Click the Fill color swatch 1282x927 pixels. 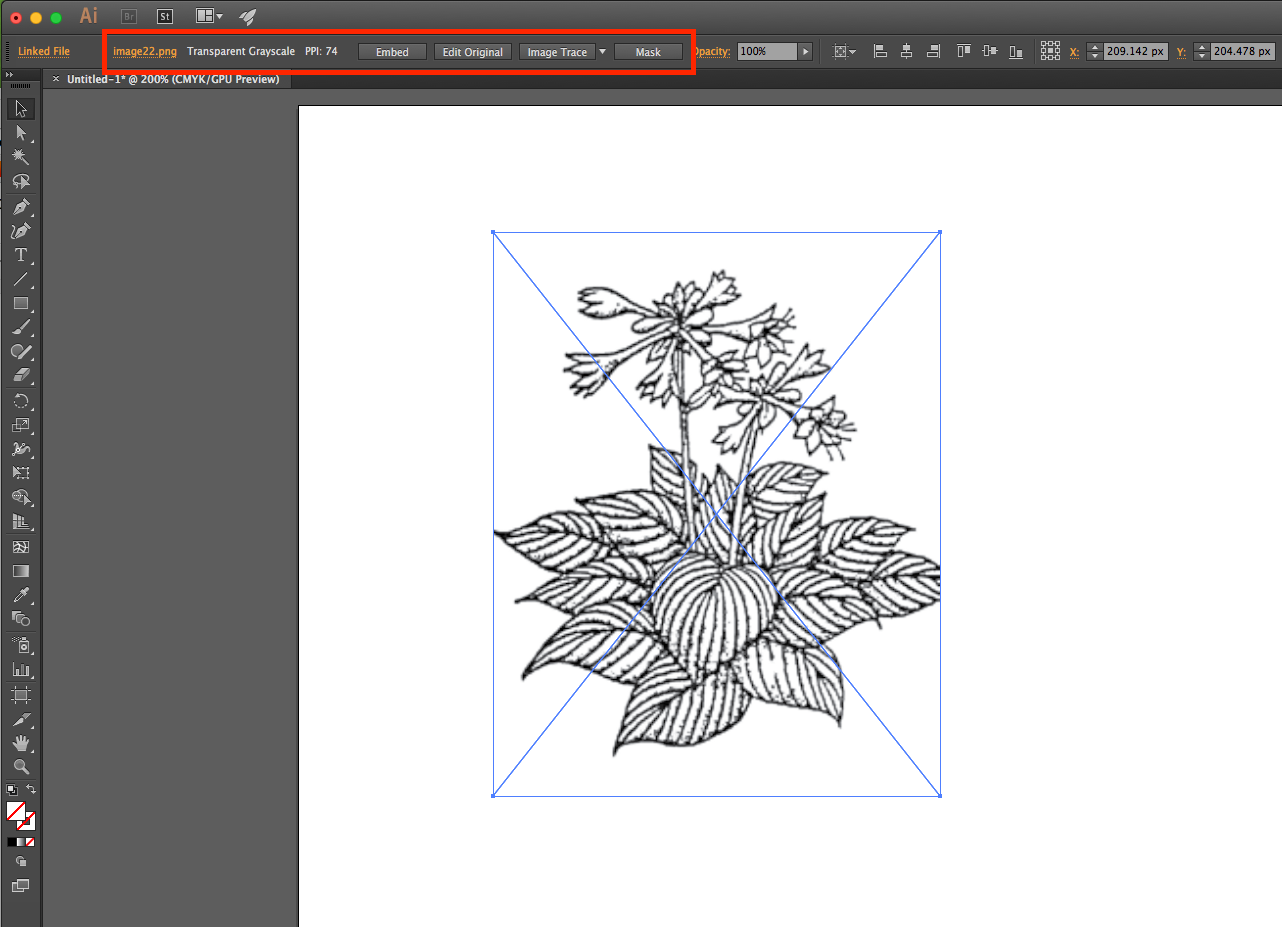[15, 810]
